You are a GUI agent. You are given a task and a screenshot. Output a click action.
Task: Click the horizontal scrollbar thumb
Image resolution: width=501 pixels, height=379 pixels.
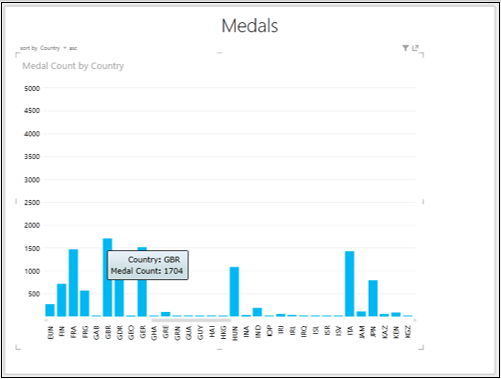click(x=191, y=320)
